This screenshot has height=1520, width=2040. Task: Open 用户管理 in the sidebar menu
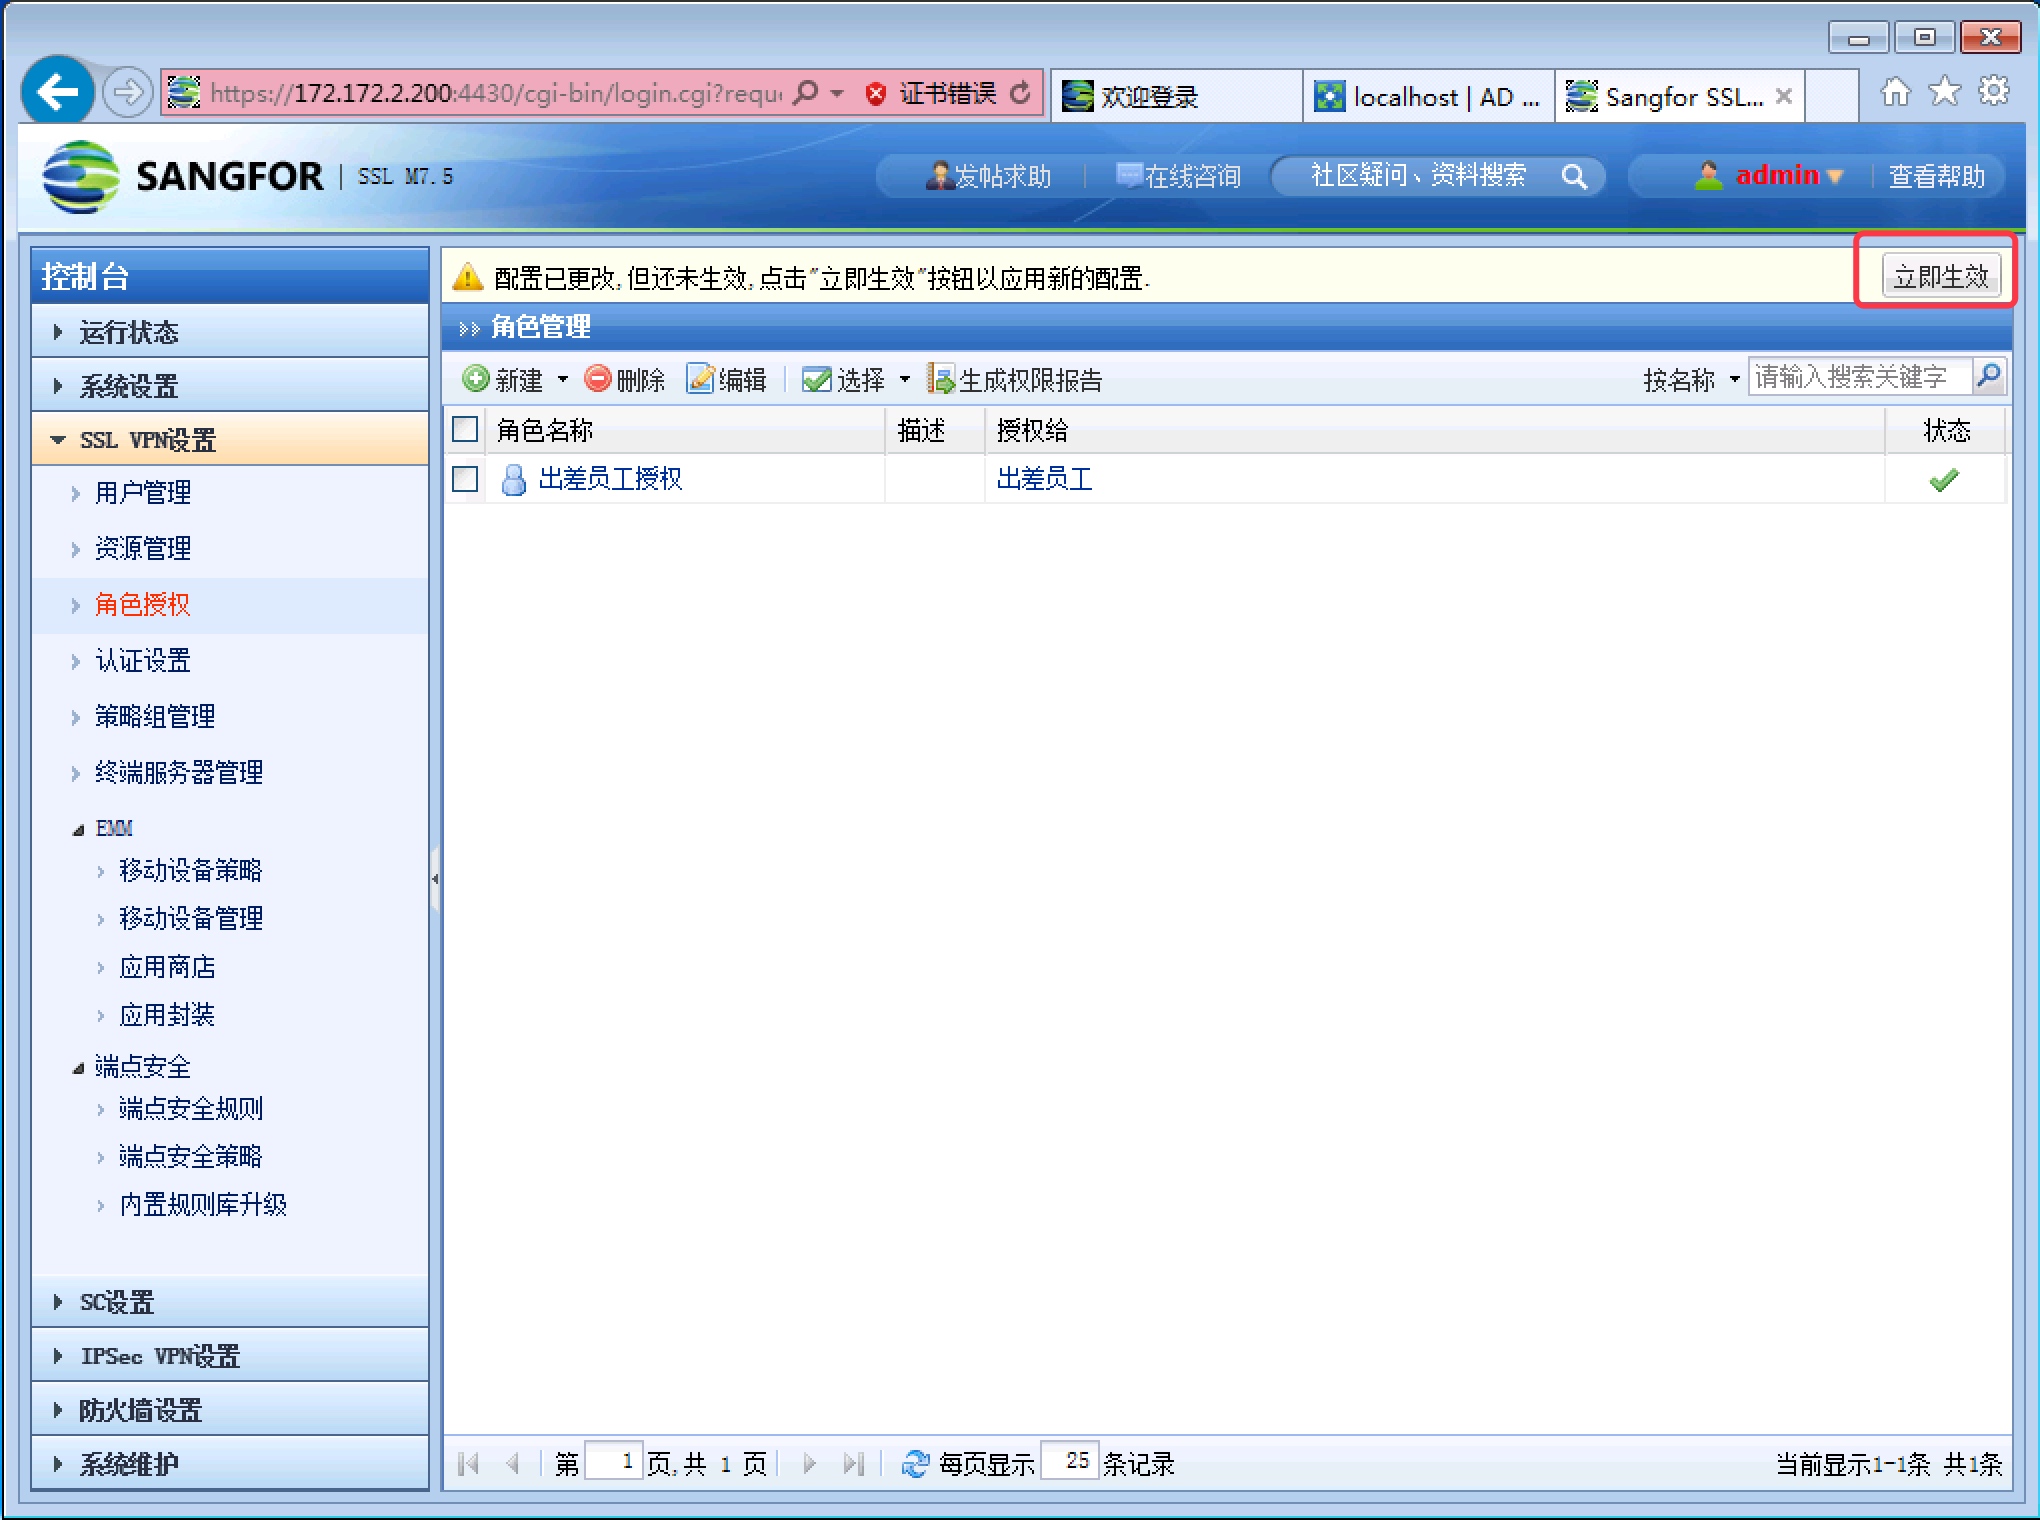143,492
